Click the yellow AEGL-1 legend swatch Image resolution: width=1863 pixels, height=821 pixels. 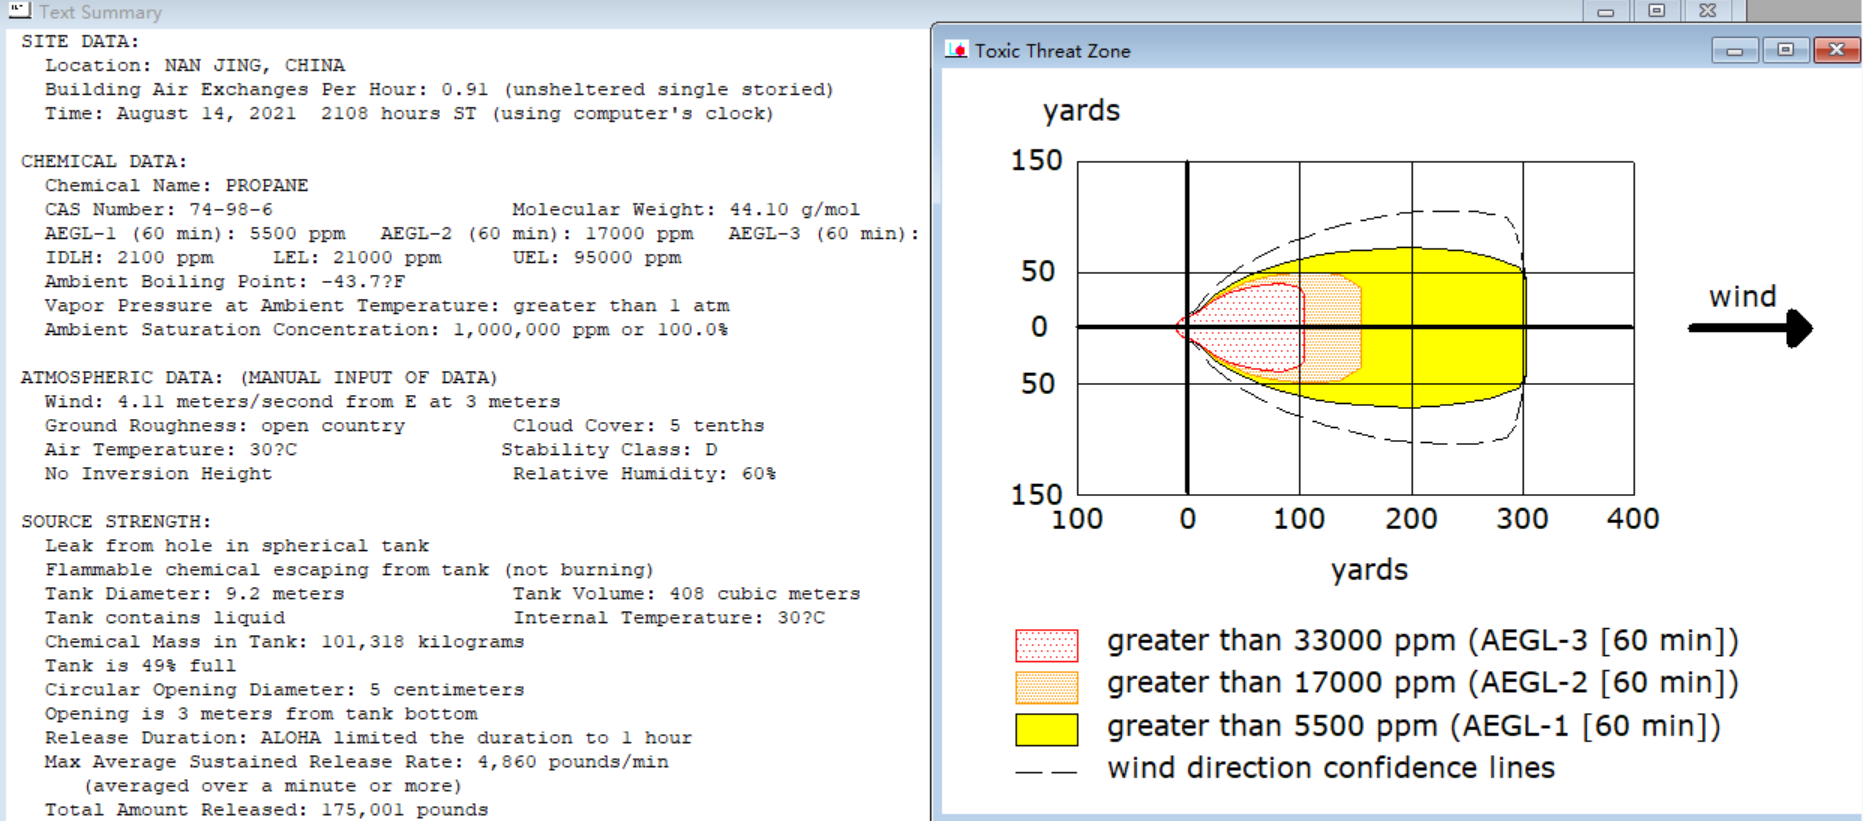click(1047, 729)
